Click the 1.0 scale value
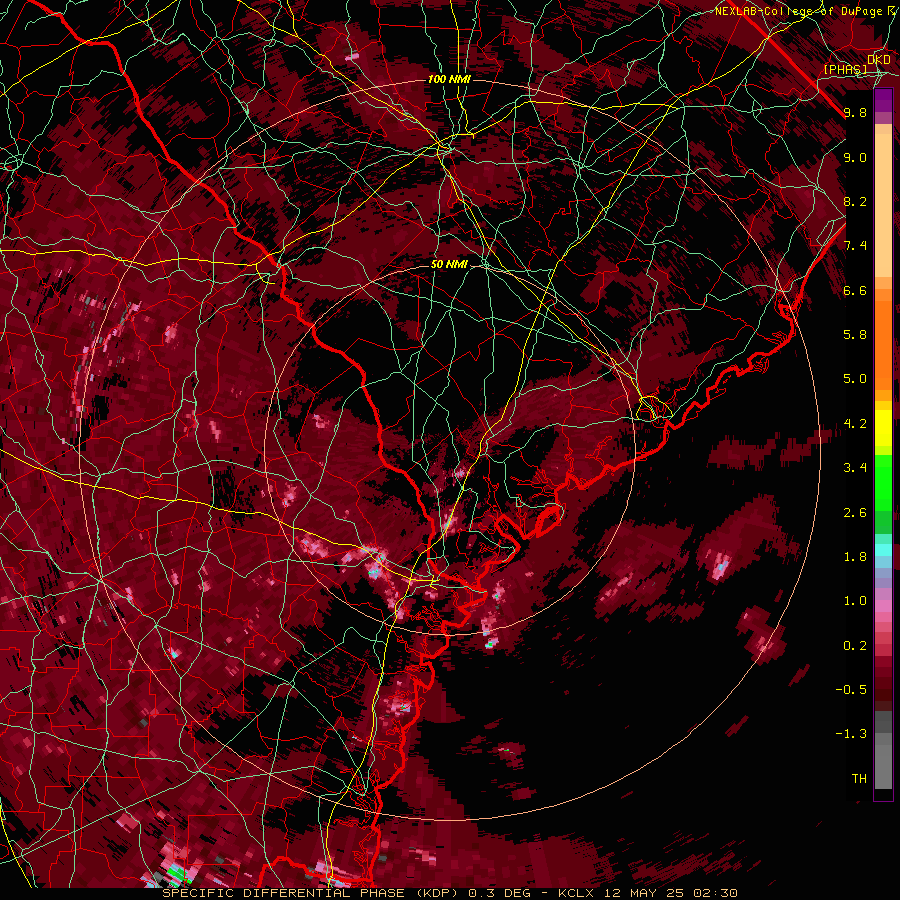900x900 pixels. (855, 601)
